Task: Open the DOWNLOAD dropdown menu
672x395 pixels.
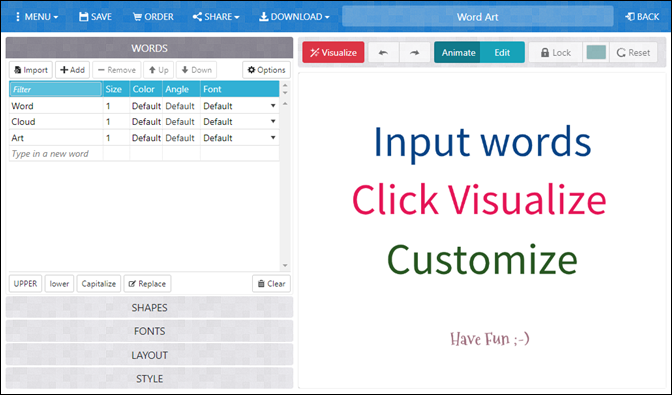Action: coord(294,17)
